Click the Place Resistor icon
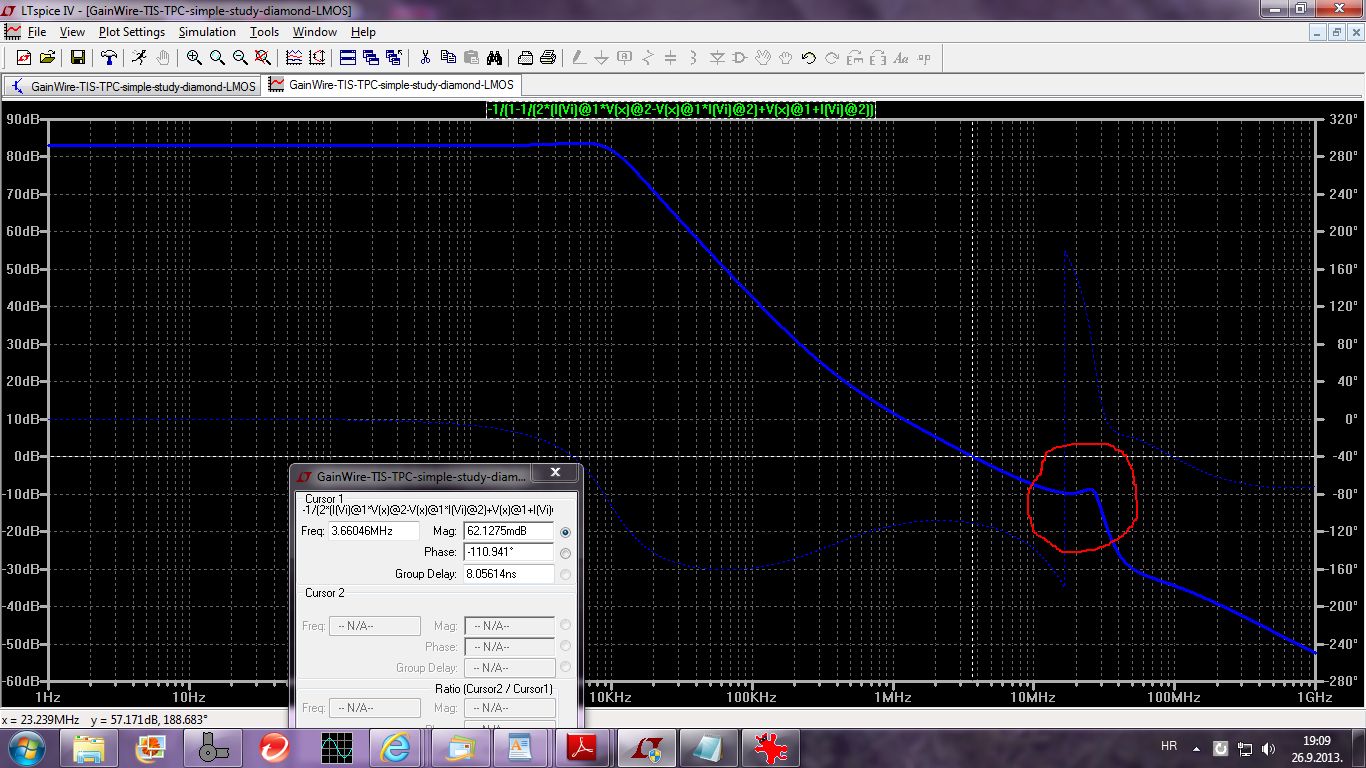The width and height of the screenshot is (1366, 768). (x=647, y=58)
